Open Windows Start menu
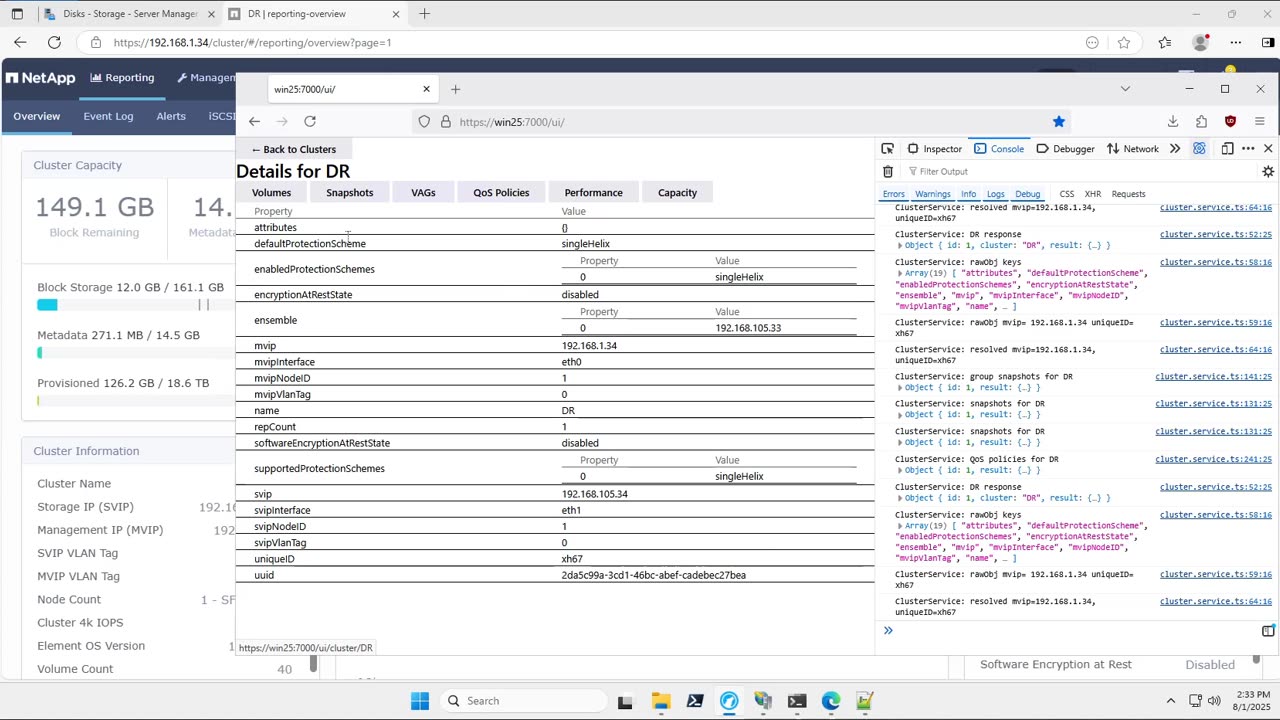 point(420,701)
